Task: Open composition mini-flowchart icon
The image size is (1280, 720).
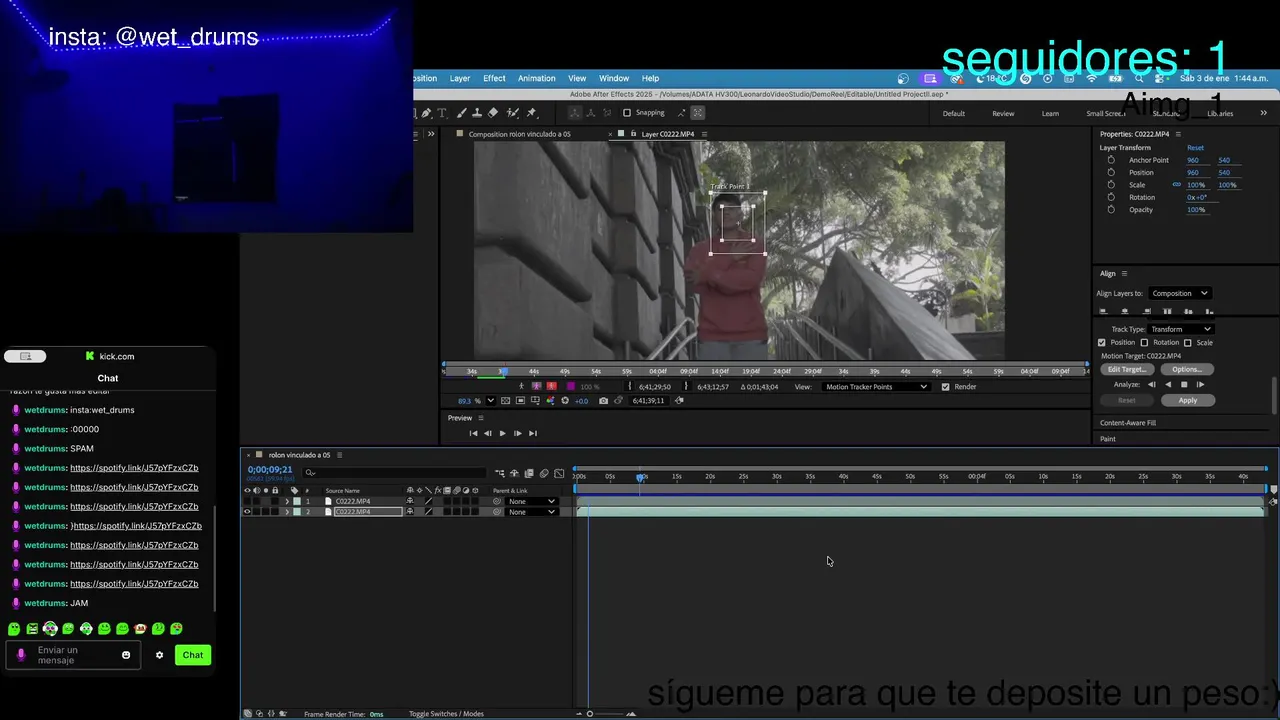Action: [x=500, y=473]
